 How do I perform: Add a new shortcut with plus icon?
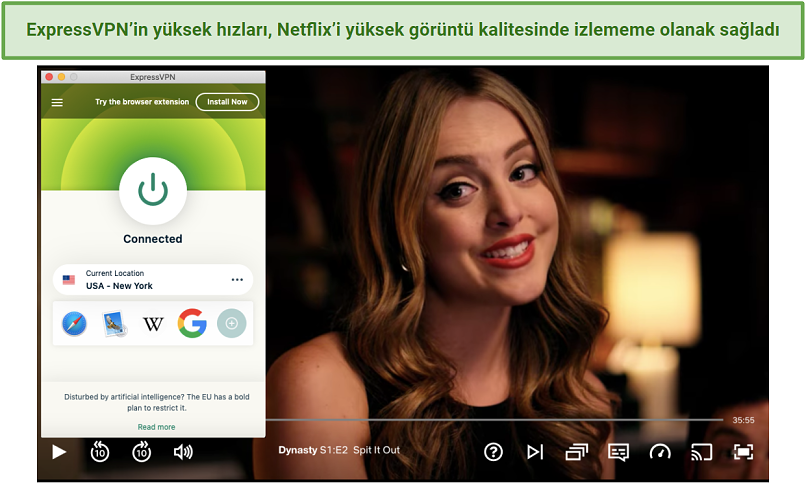pos(232,323)
